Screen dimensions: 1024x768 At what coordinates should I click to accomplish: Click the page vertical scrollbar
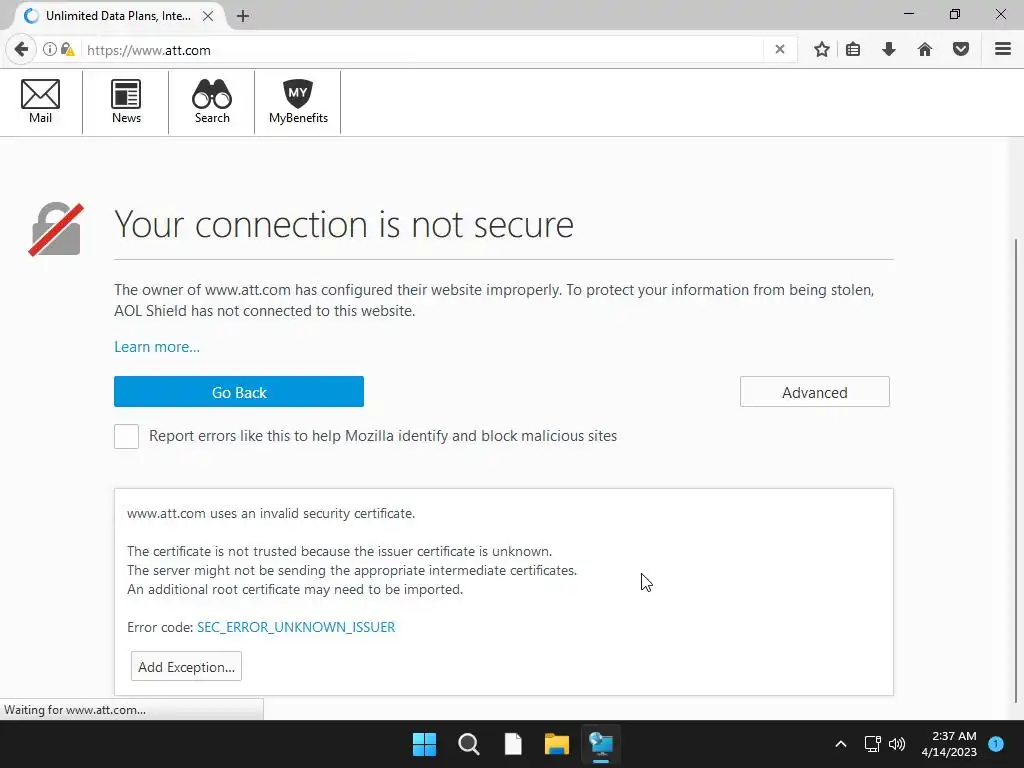tap(1017, 470)
